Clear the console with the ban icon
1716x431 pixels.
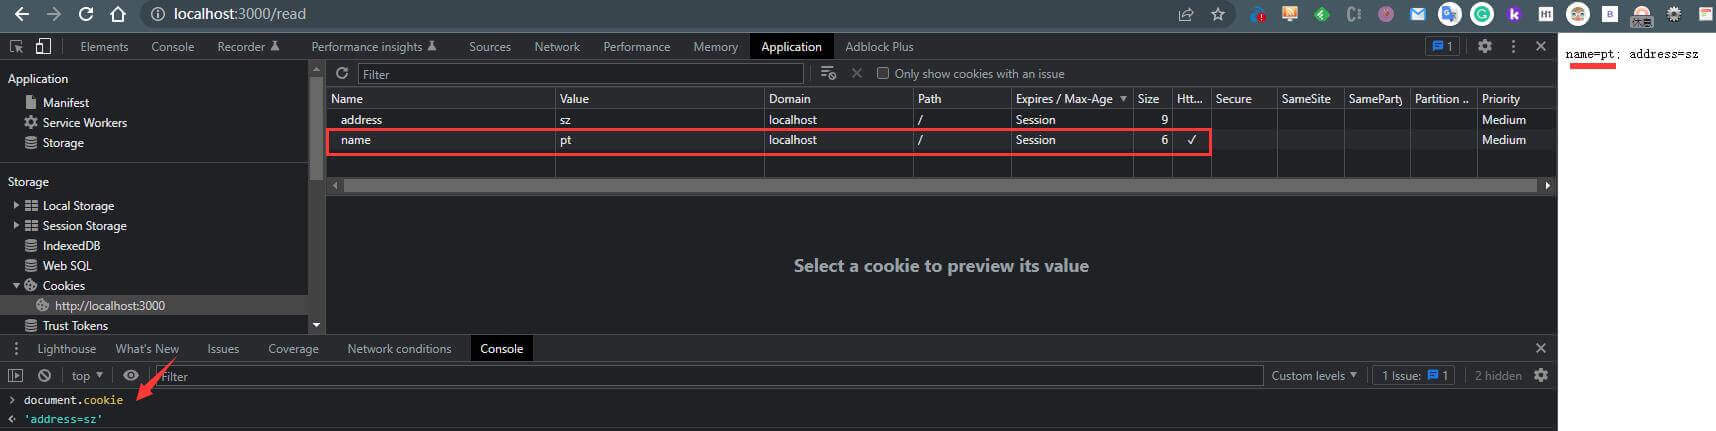click(44, 375)
